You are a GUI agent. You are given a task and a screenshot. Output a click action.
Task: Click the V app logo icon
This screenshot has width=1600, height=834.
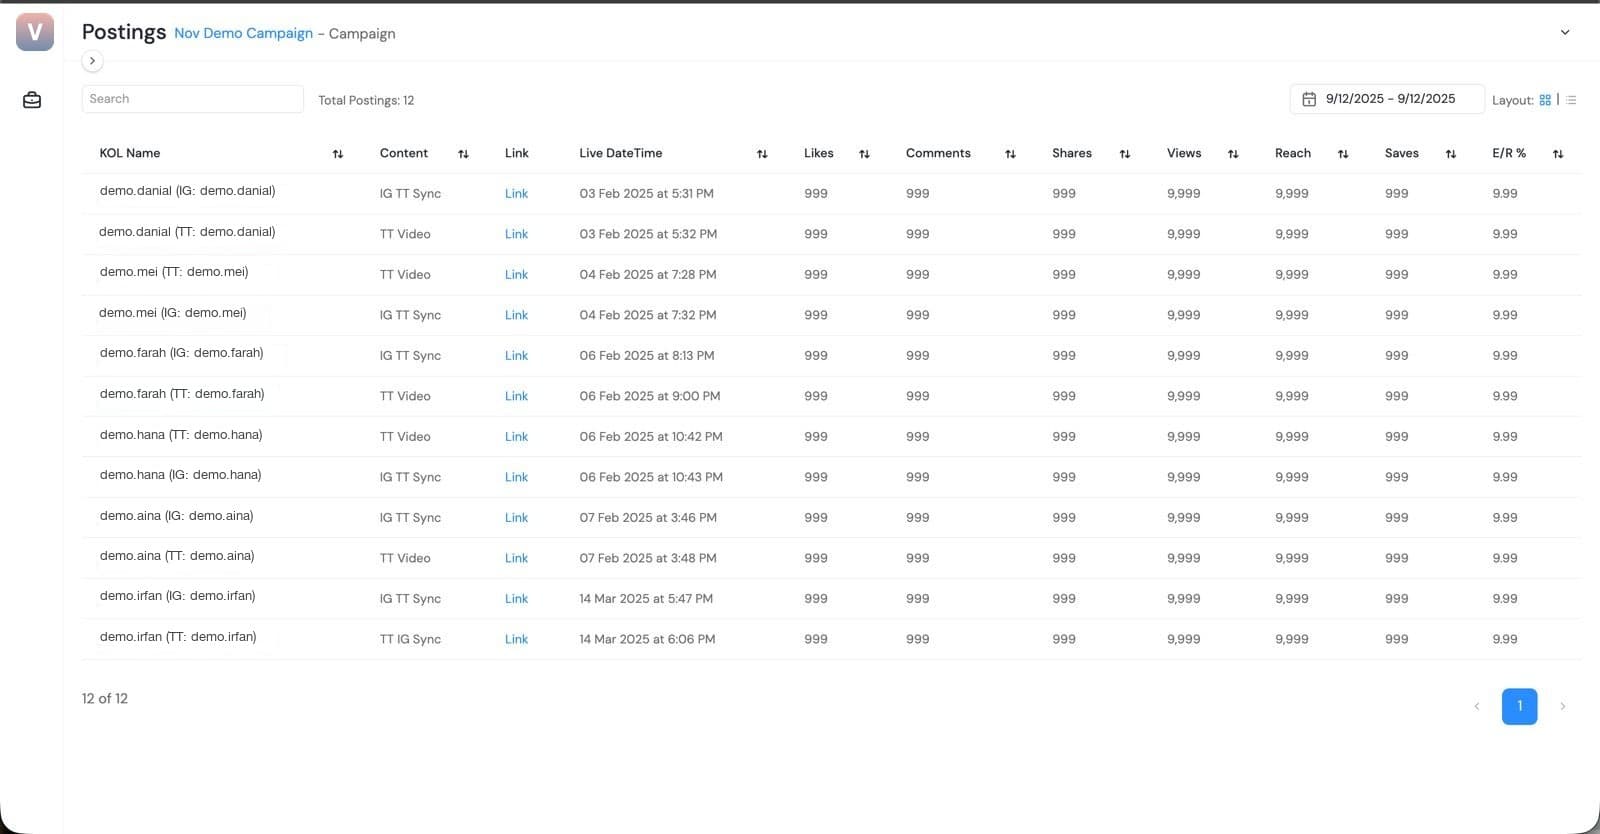[x=35, y=32]
